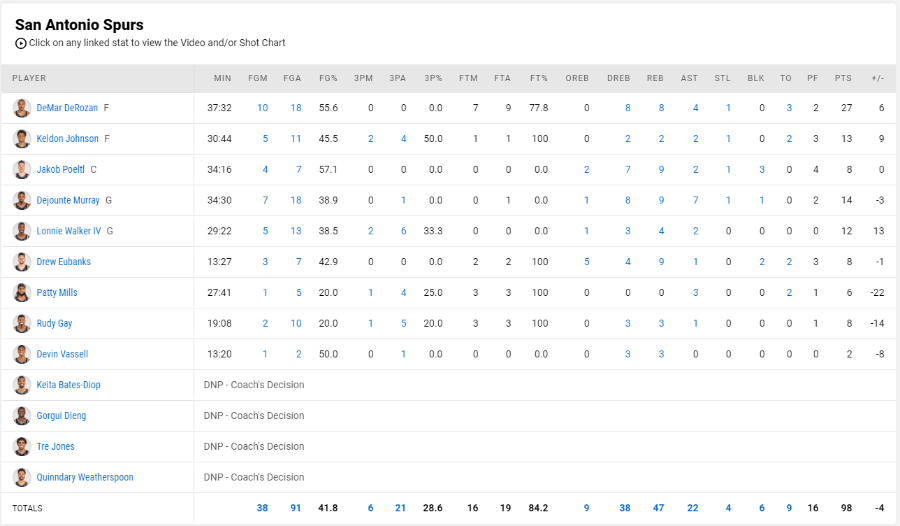Image resolution: width=900 pixels, height=526 pixels.
Task: View Murray's 18 field goal attempts
Action: click(296, 200)
